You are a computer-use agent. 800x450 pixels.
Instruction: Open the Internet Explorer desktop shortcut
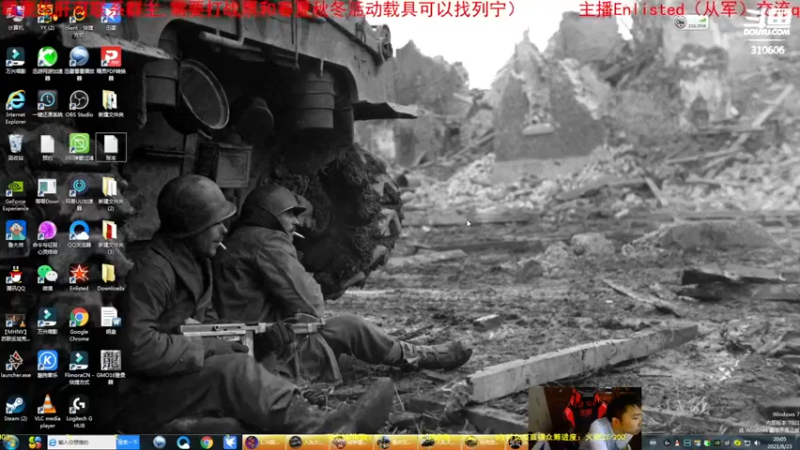(15, 107)
